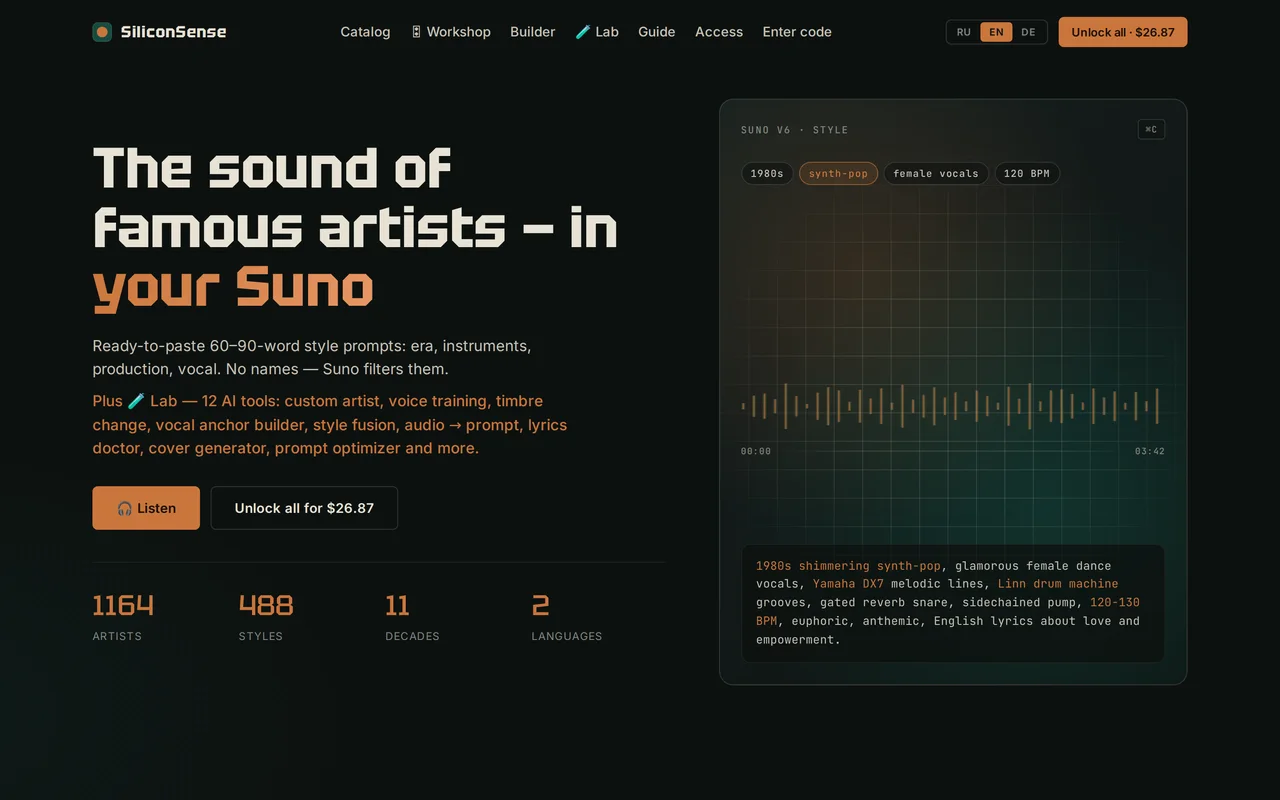Click the 00:00 start time label

pos(756,451)
